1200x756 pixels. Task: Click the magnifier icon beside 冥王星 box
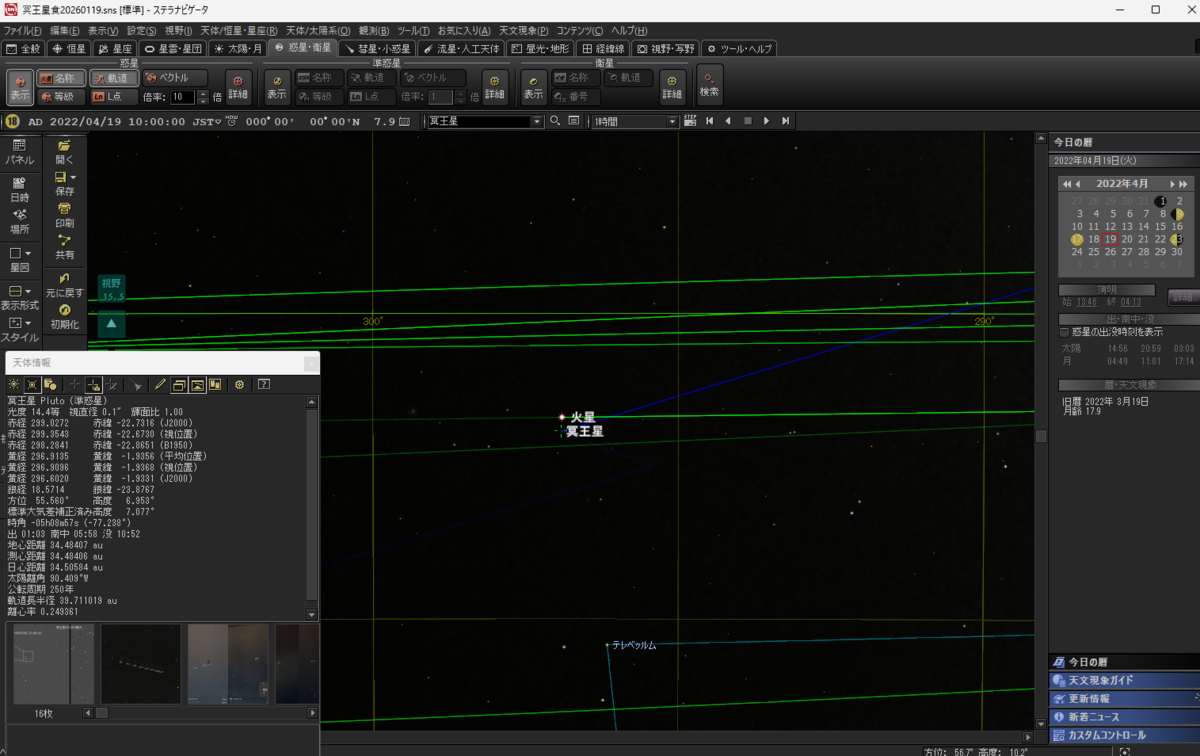point(555,121)
